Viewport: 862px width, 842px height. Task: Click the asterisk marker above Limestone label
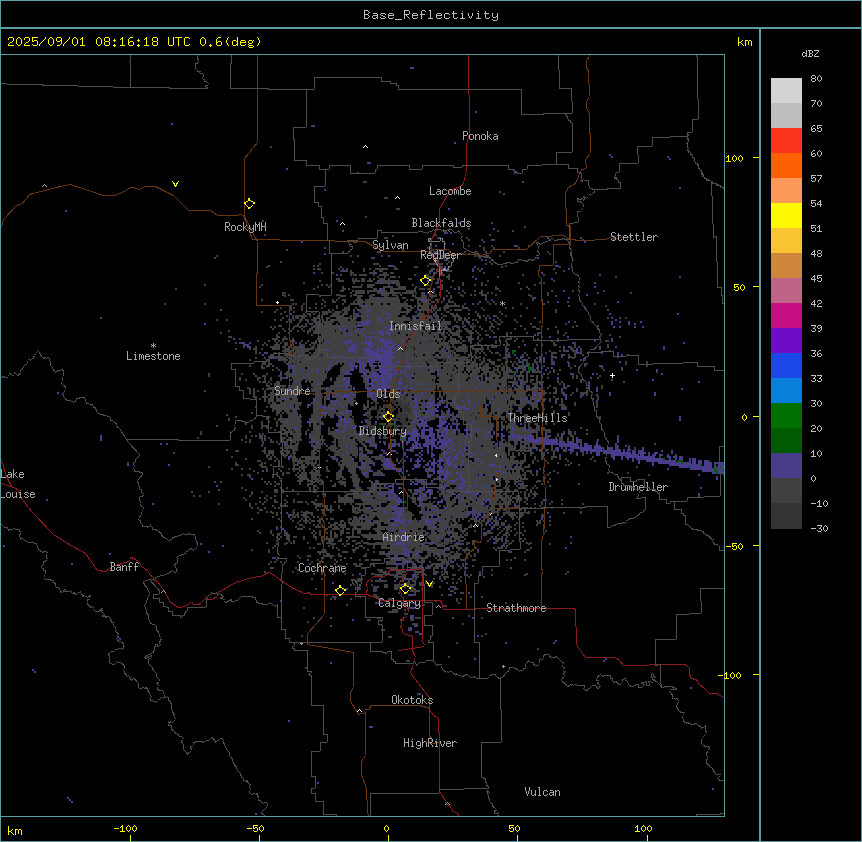153,345
